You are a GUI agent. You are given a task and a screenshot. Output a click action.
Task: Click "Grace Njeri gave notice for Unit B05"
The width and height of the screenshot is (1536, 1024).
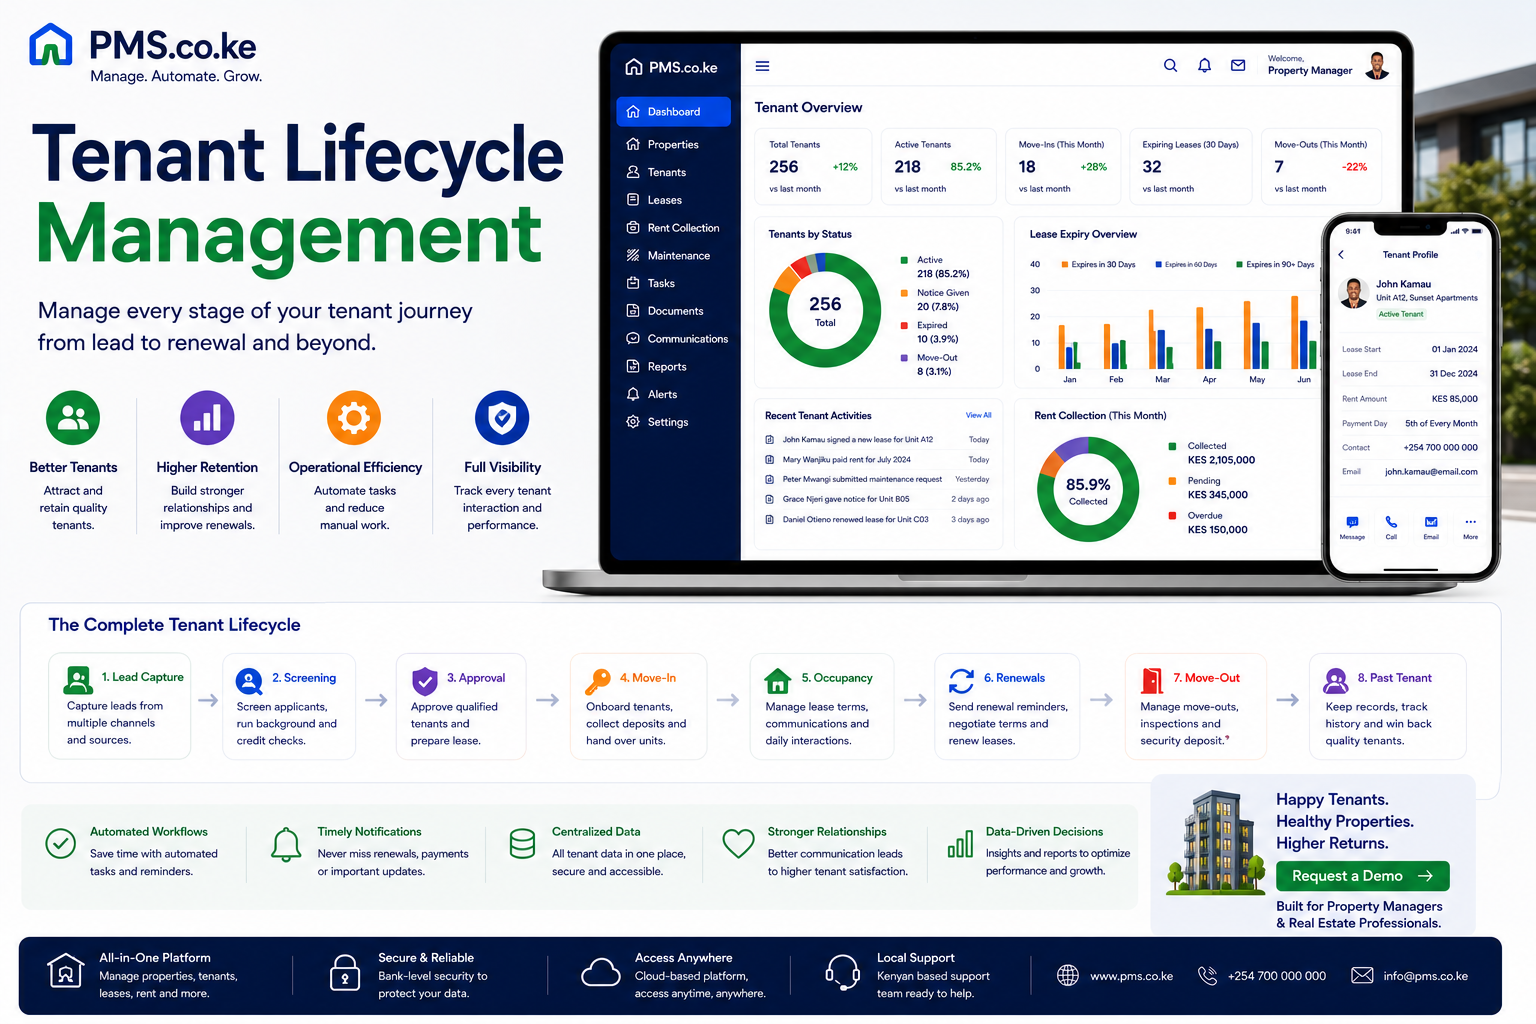pyautogui.click(x=846, y=499)
